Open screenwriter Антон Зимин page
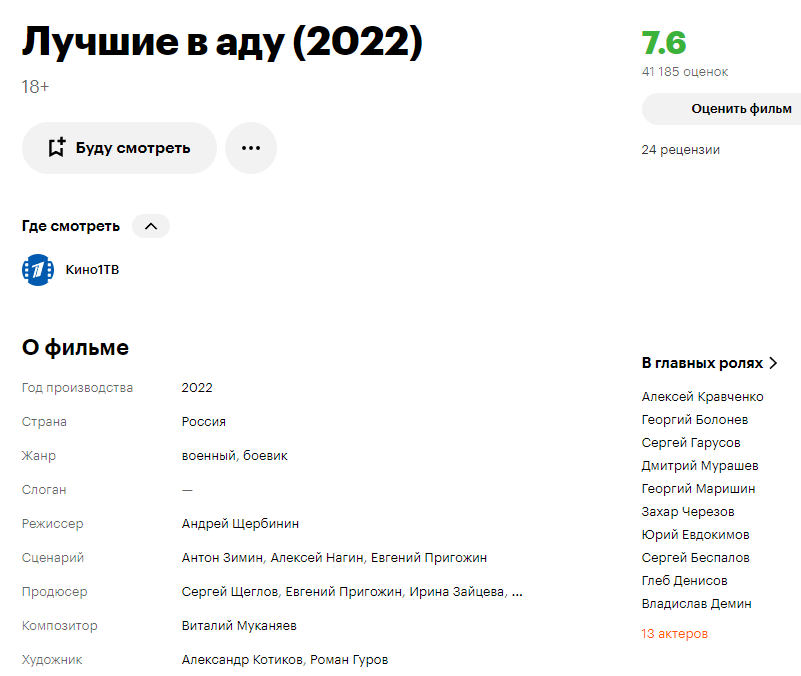This screenshot has height=676, width=801. coord(222,558)
